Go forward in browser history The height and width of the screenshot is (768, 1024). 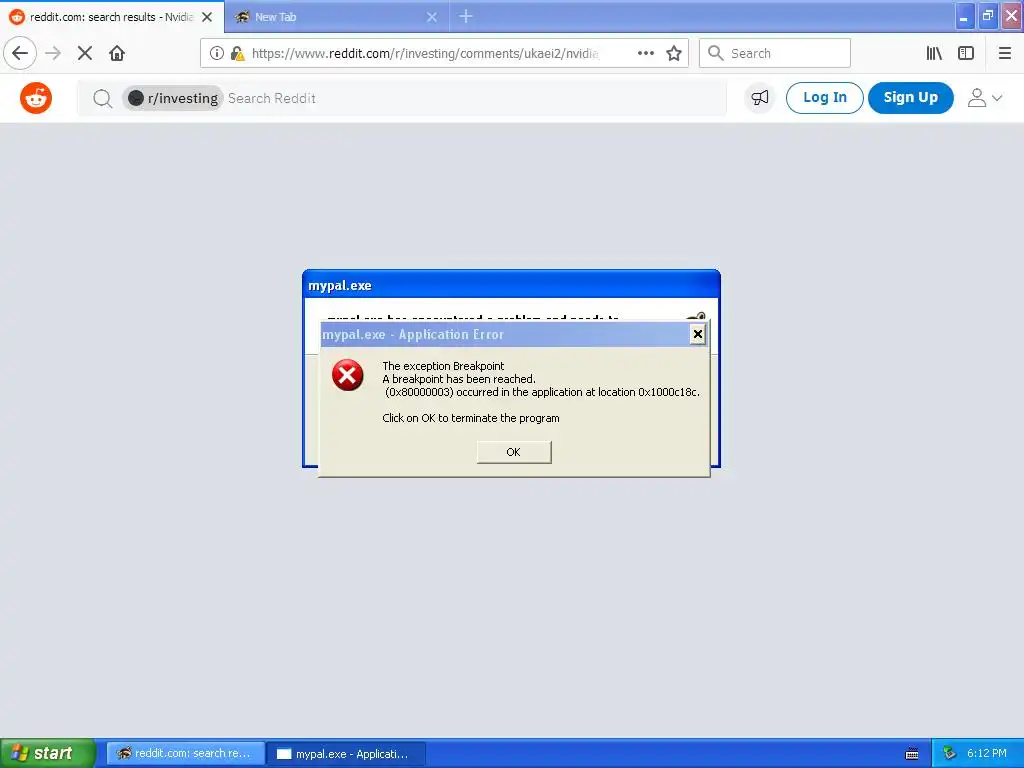point(54,53)
